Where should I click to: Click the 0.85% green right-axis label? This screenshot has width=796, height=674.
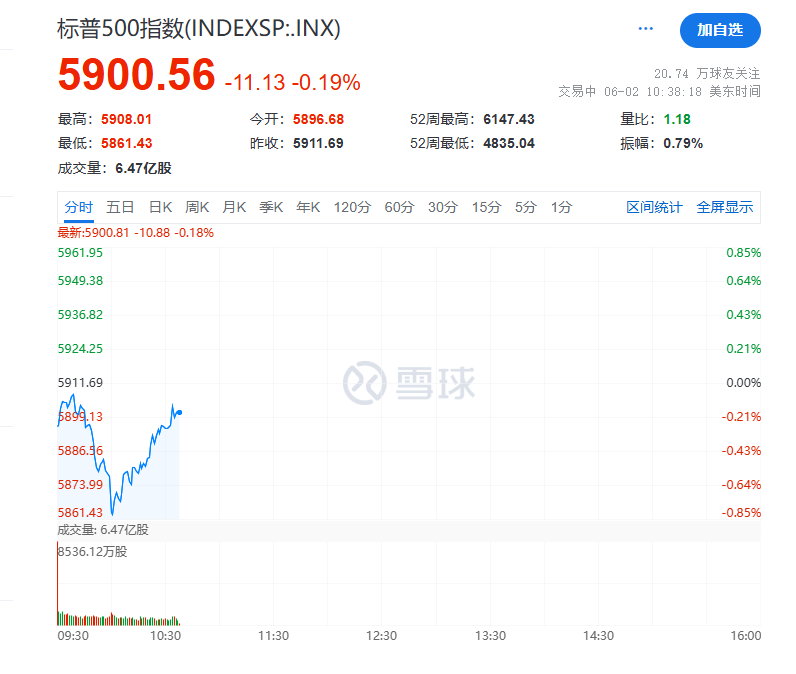point(743,253)
